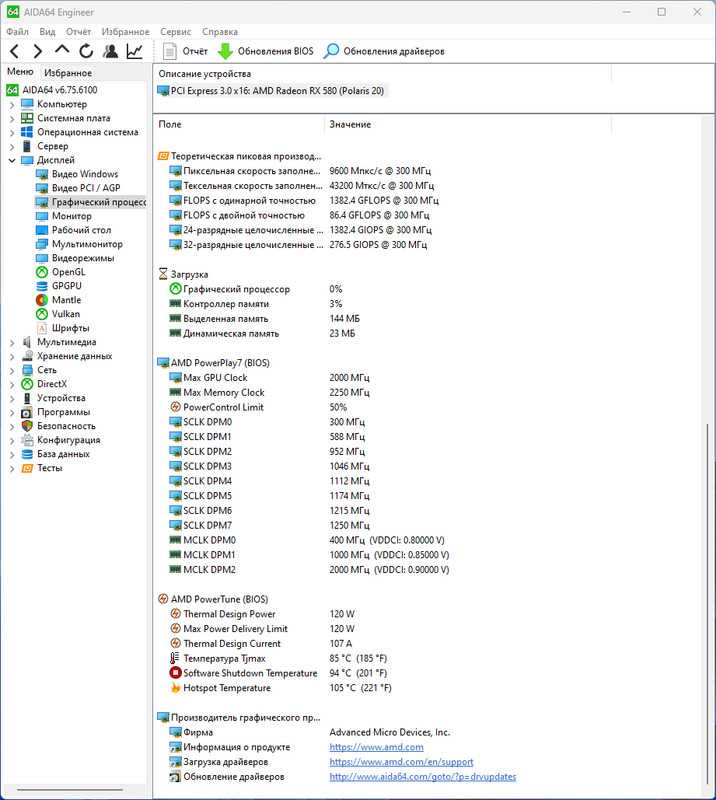Click the Безопасность shield icon

pos(27,426)
